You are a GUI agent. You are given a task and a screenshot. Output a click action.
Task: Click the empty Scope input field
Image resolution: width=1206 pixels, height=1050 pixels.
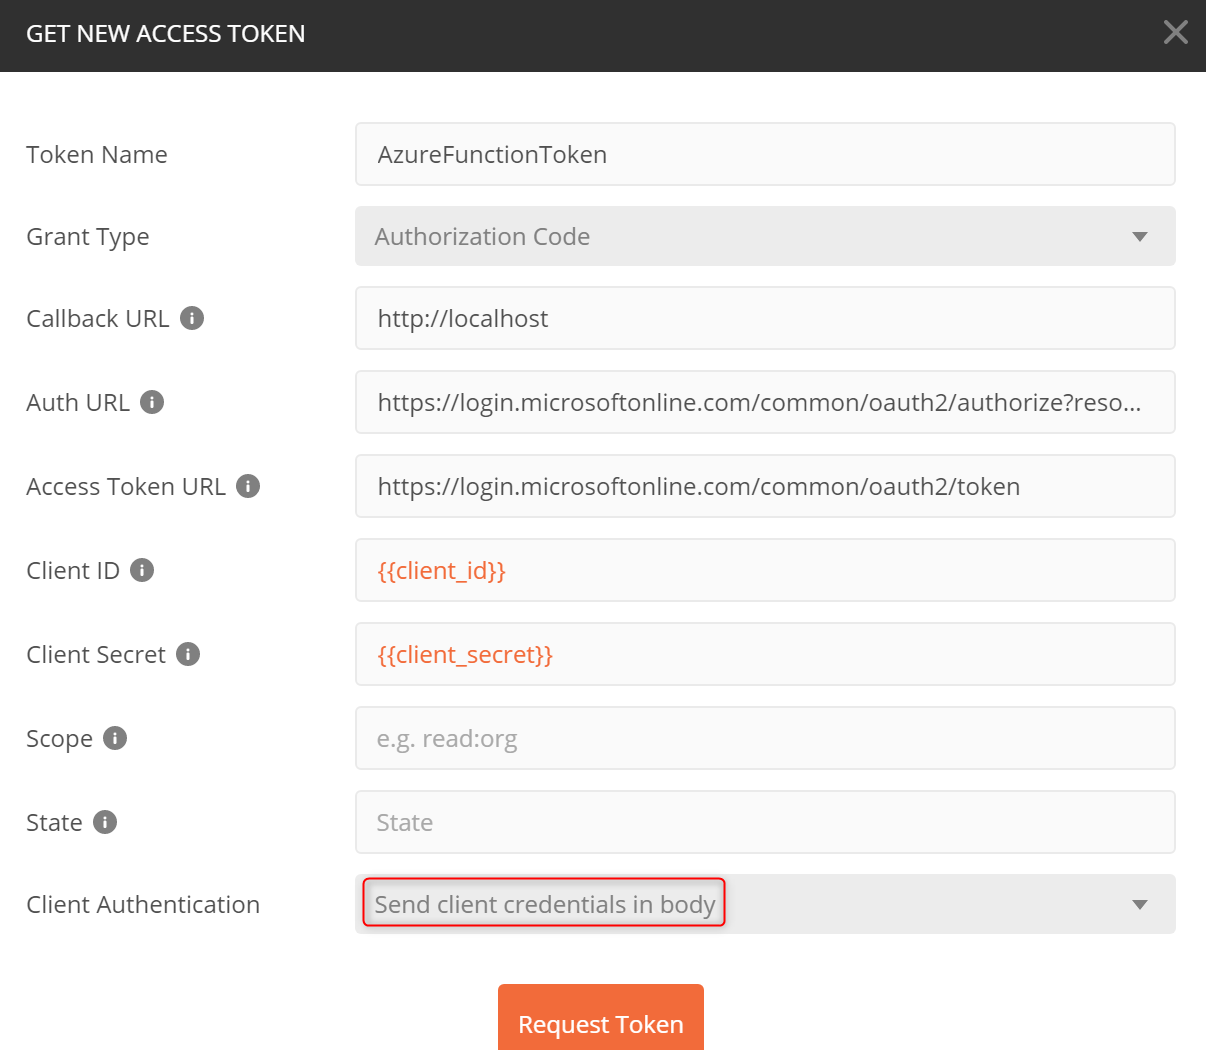coord(765,738)
